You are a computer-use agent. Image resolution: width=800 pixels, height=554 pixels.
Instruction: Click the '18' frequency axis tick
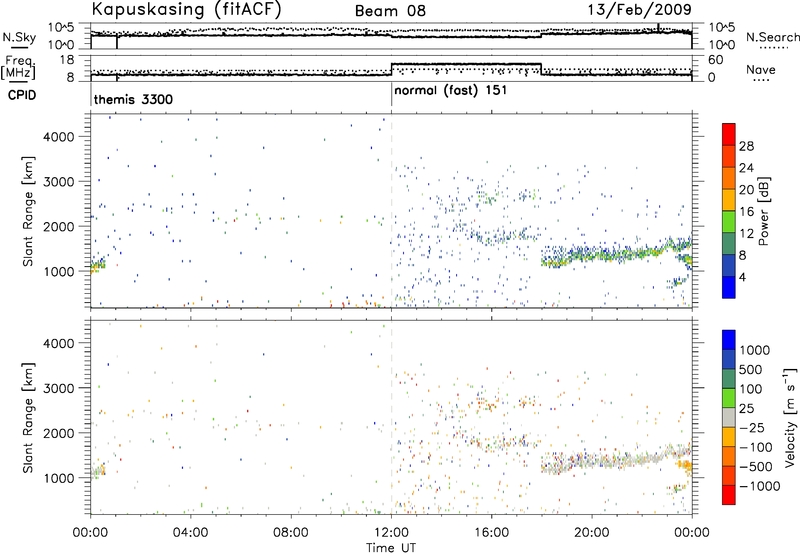pyautogui.click(x=67, y=60)
